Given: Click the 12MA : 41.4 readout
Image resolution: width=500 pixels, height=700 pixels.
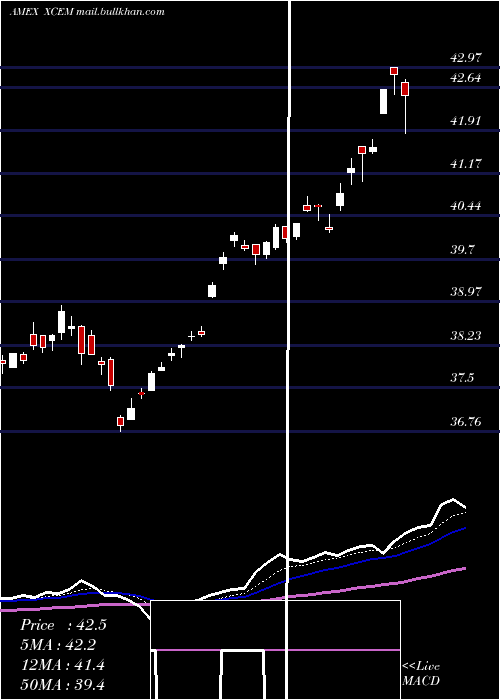Looking at the screenshot, I should point(63,665).
